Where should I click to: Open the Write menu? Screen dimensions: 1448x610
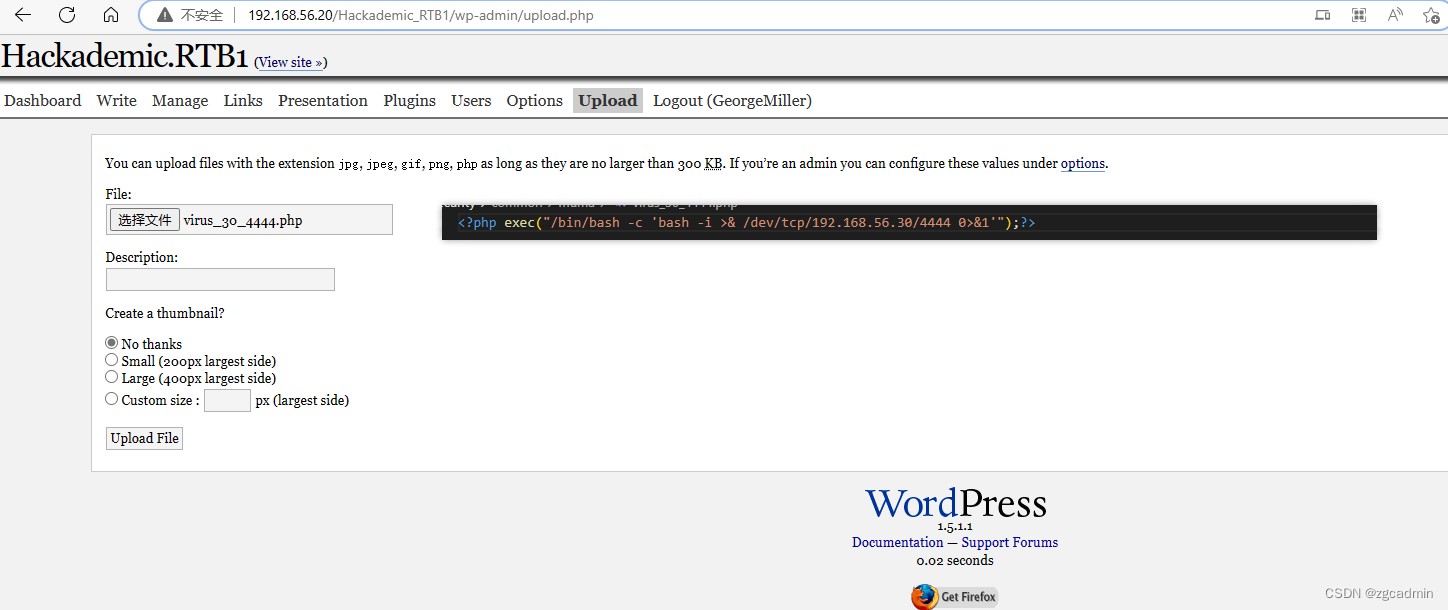[x=116, y=100]
